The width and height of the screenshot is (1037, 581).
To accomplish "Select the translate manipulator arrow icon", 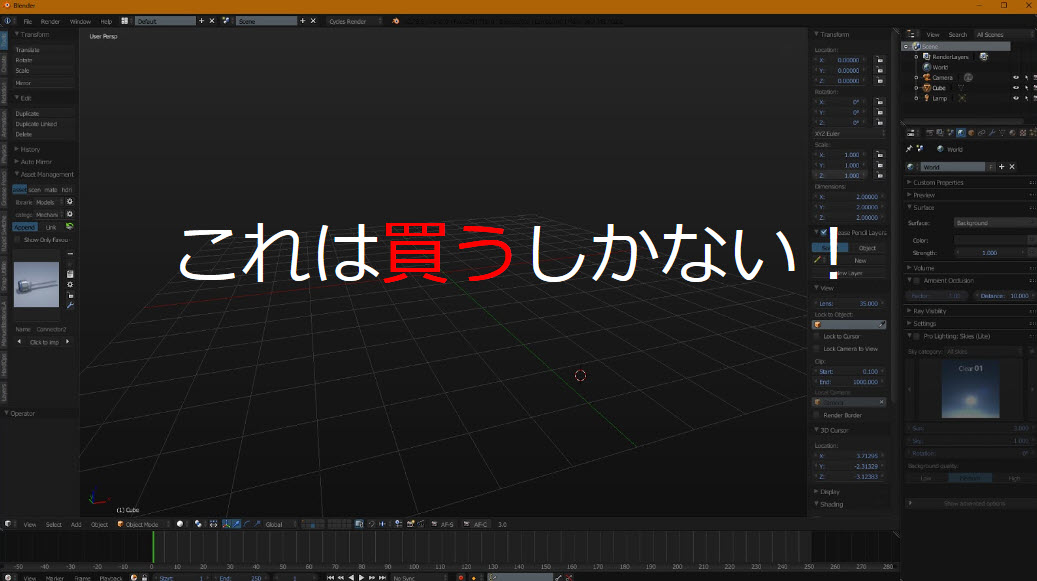I will point(236,524).
